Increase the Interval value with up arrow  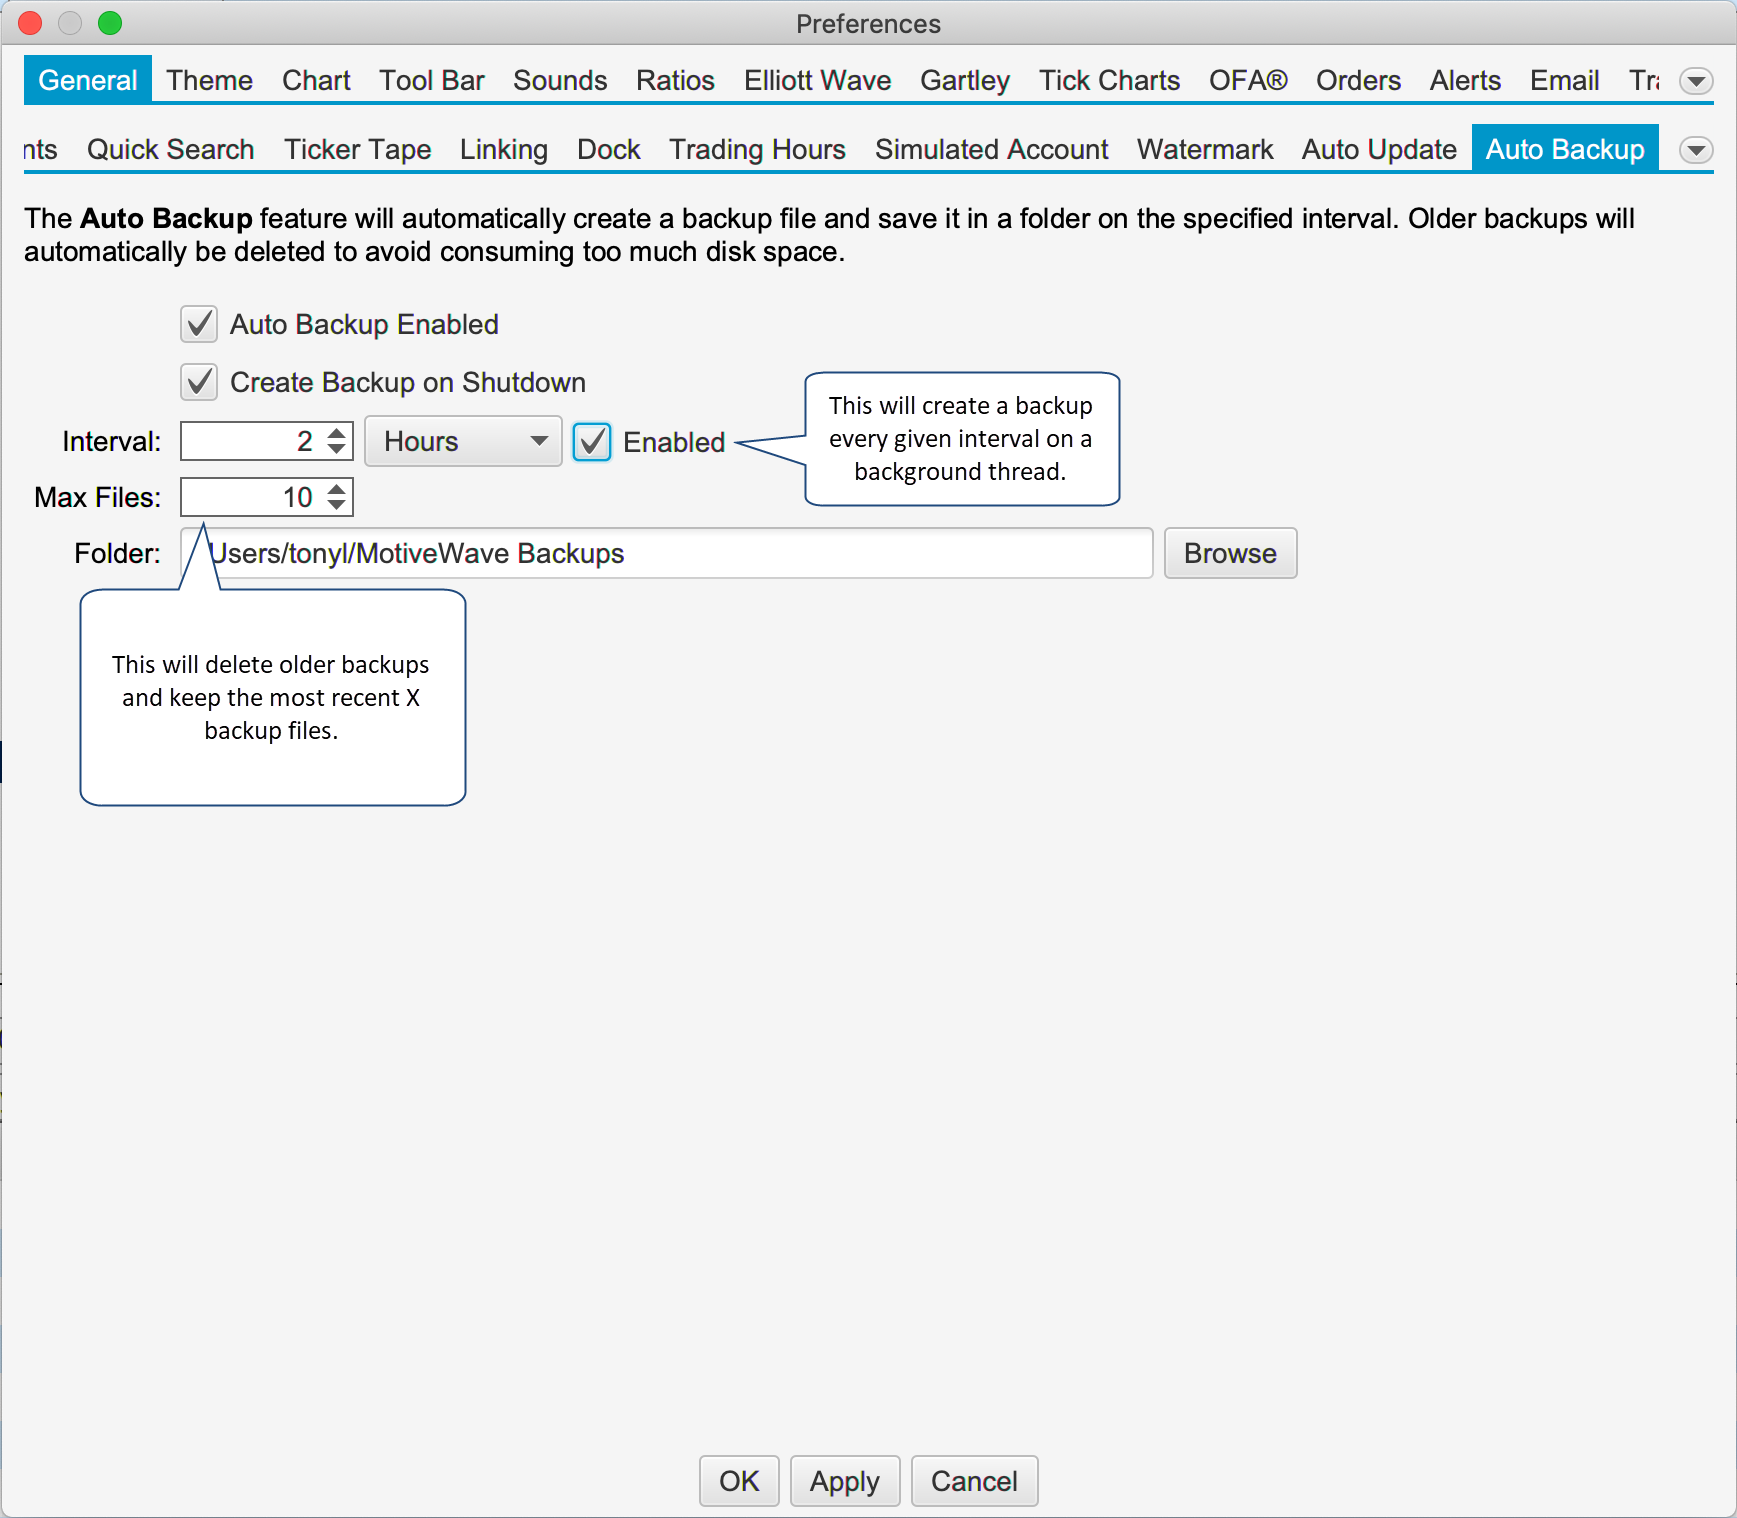click(337, 433)
